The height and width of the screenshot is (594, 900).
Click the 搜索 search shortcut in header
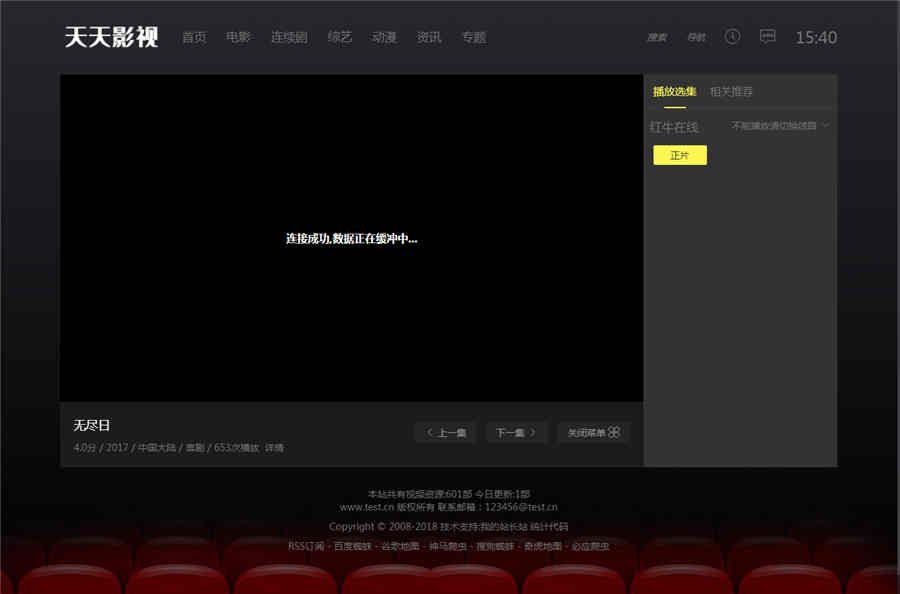656,38
